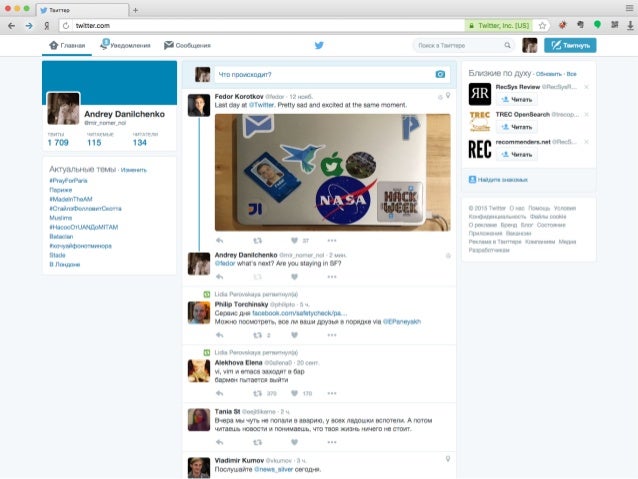Focus the Поиск в Твиттере search field
This screenshot has height=479, width=638.
(x=463, y=45)
